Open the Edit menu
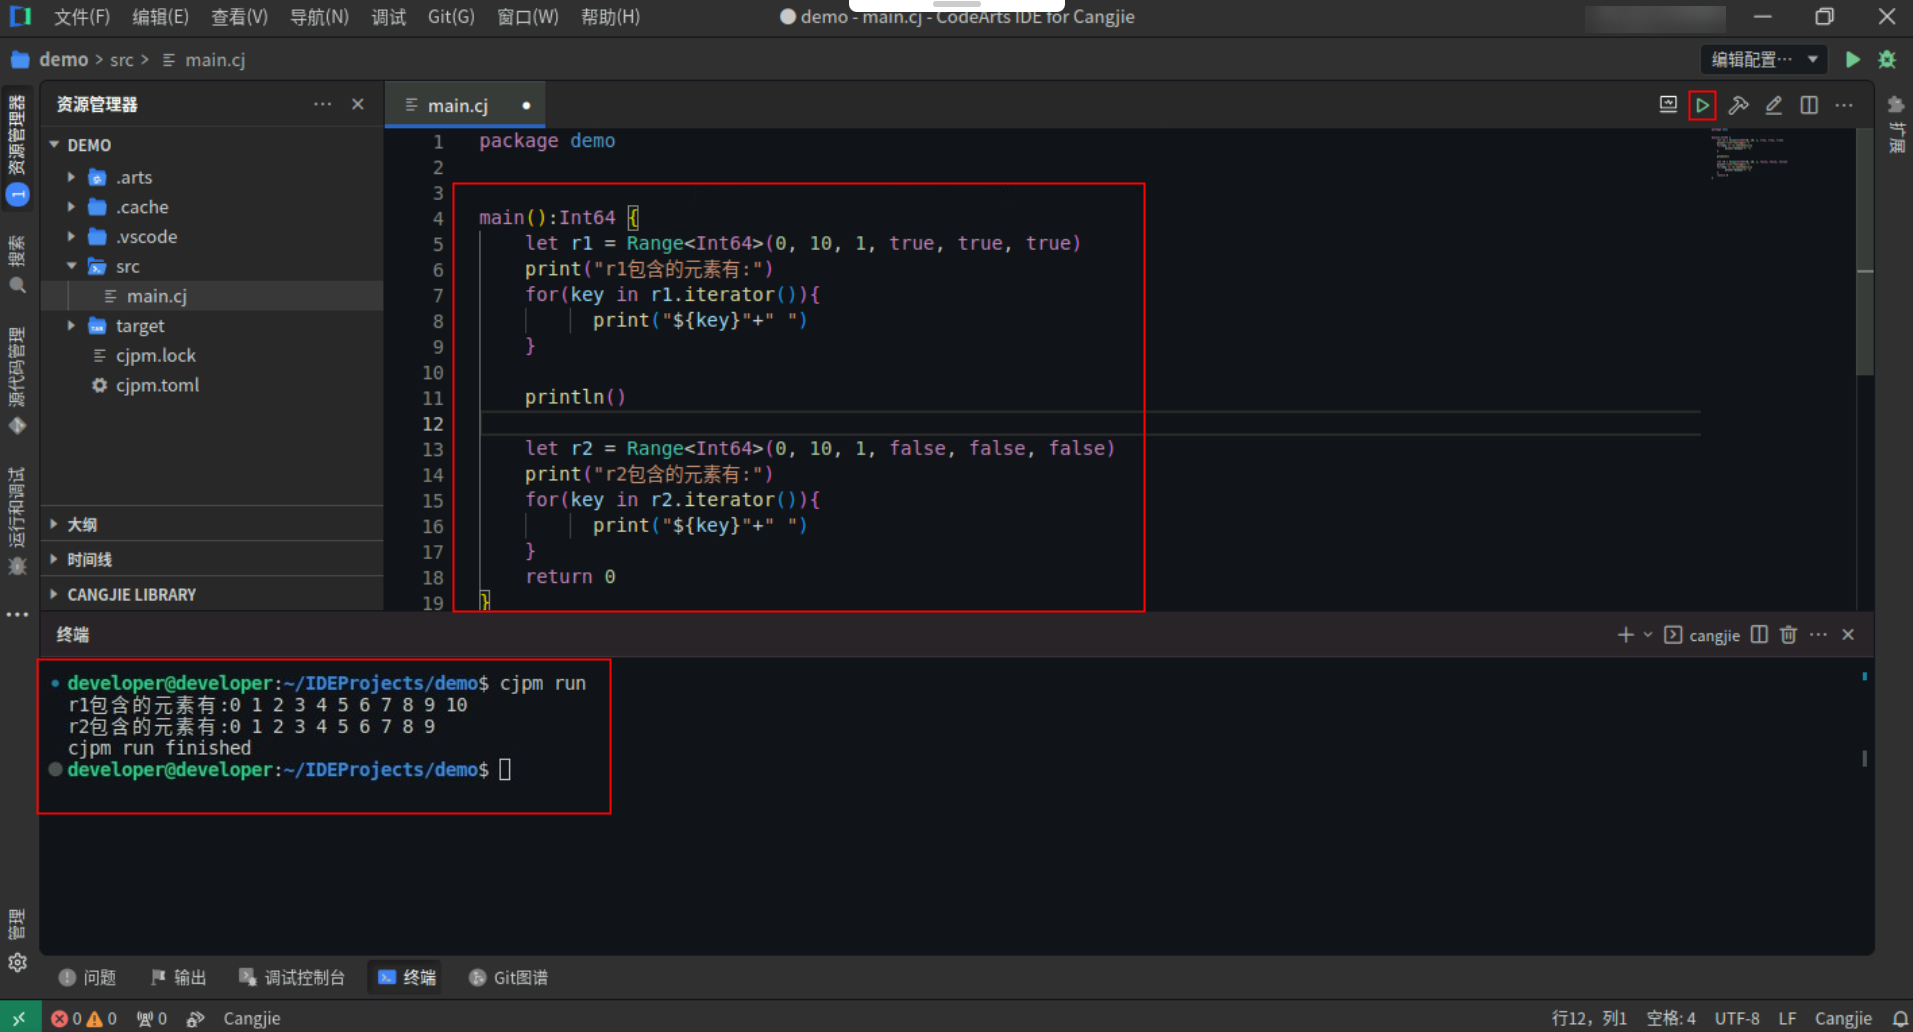Image resolution: width=1913 pixels, height=1032 pixels. pos(160,17)
